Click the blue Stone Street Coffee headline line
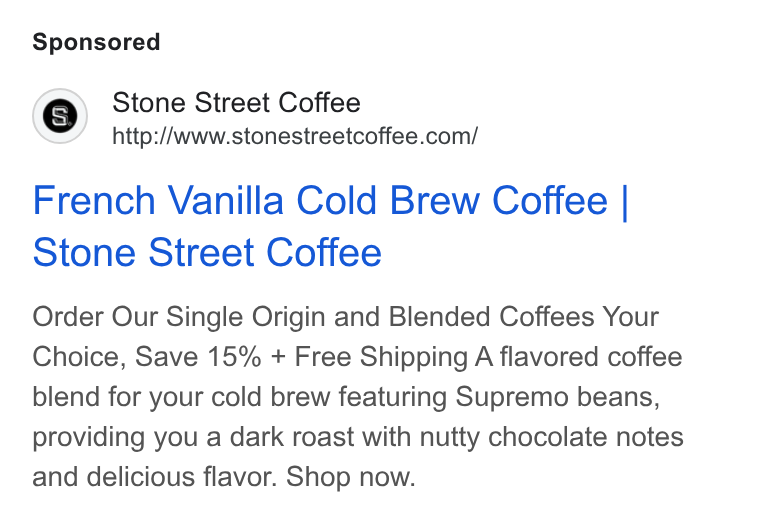This screenshot has width=760, height=518. (207, 252)
